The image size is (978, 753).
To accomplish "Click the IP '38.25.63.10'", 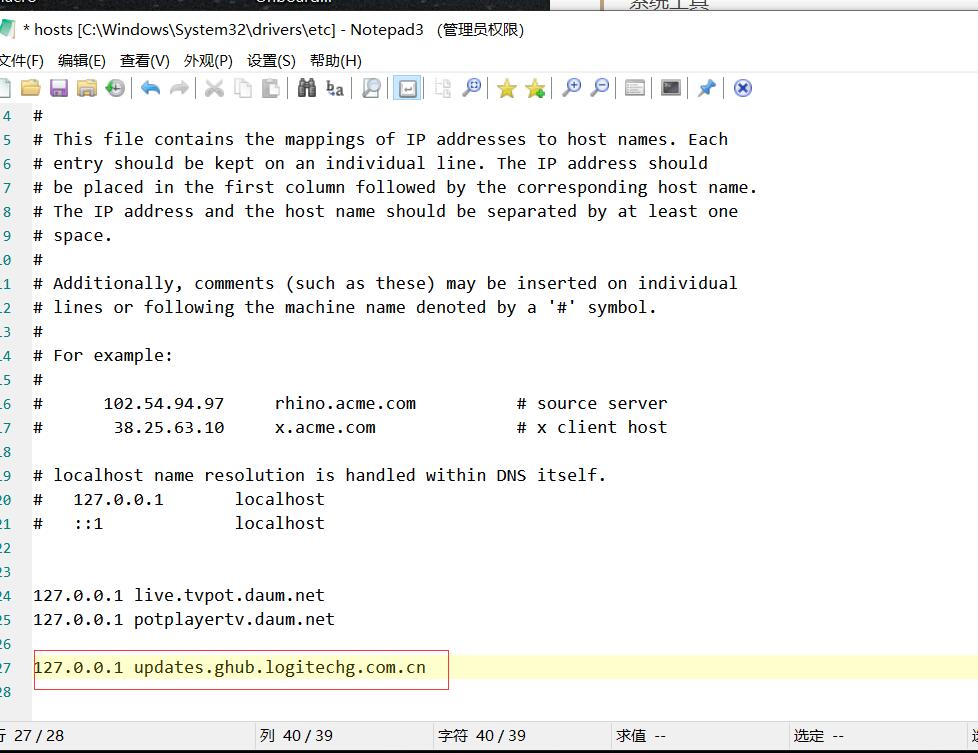I will point(169,427).
